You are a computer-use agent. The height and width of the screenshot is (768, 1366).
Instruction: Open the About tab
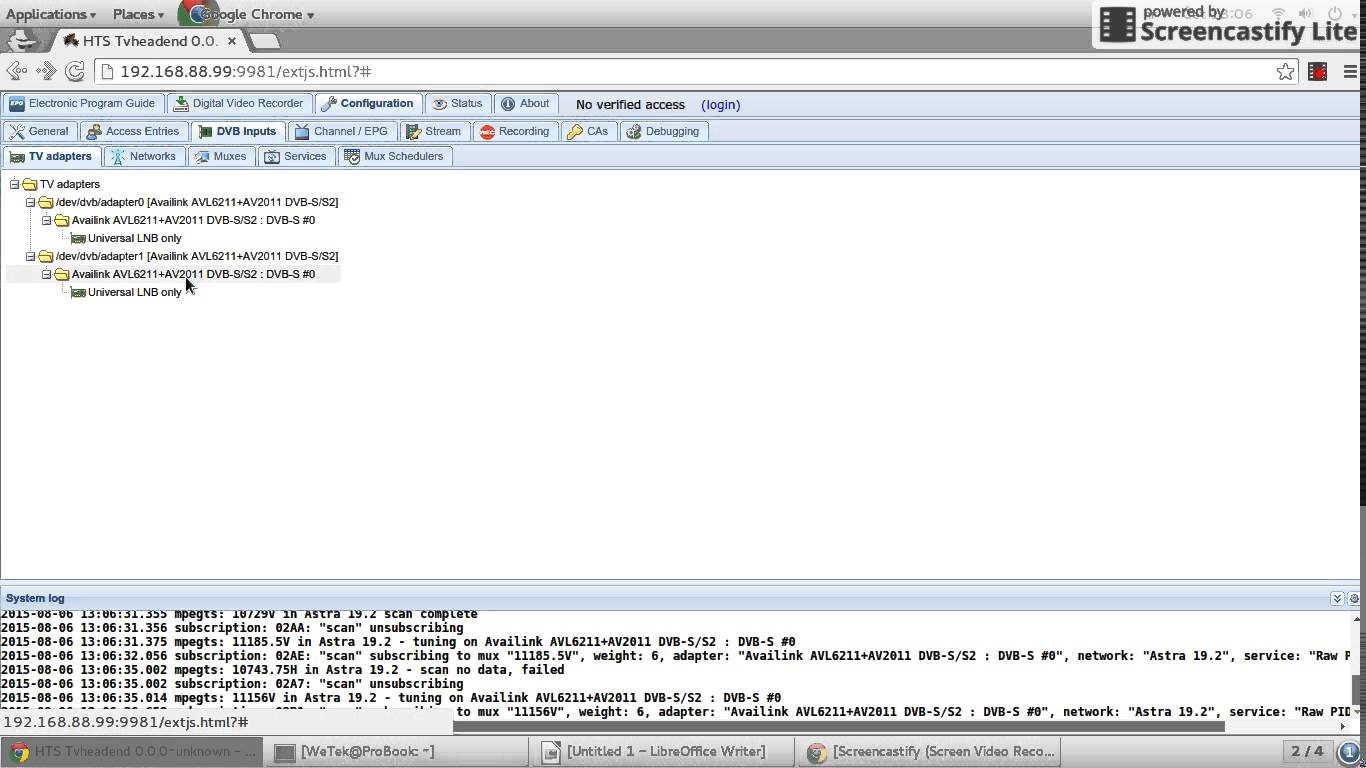(525, 103)
